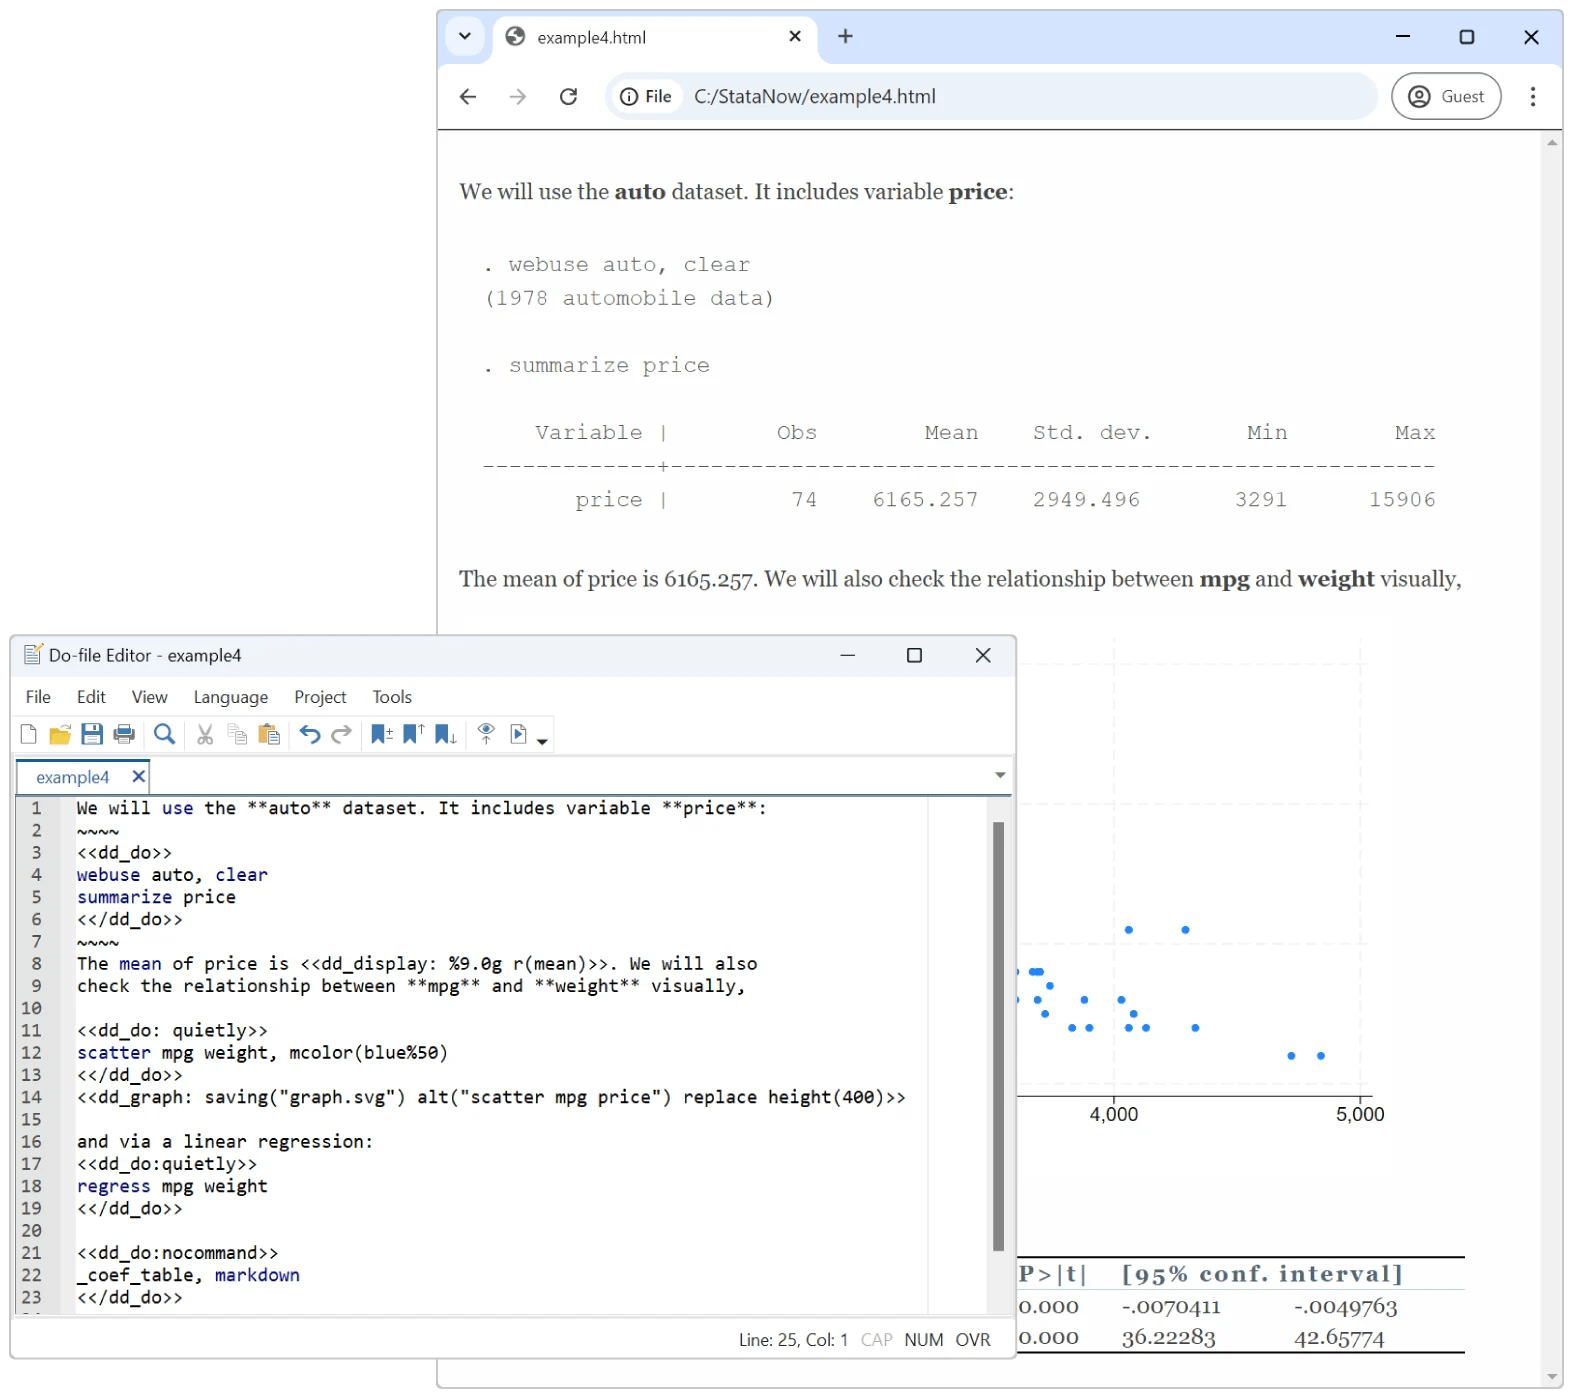Cut selection with the scissors icon
Screen dimensions: 1573x1398
point(205,735)
